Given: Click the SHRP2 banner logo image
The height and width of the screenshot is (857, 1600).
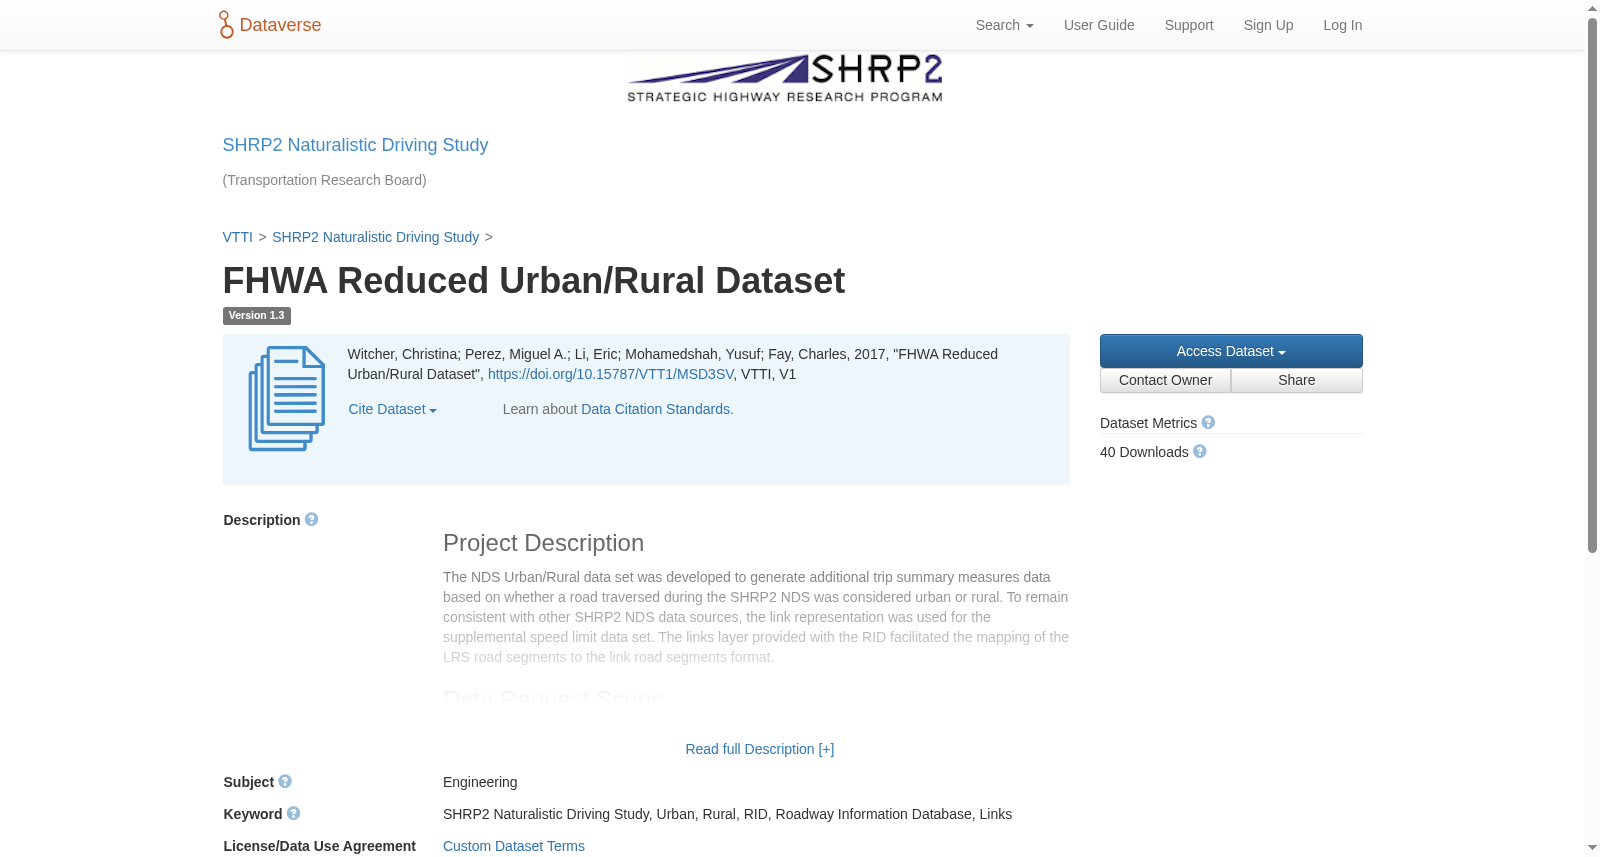Looking at the screenshot, I should 785,79.
